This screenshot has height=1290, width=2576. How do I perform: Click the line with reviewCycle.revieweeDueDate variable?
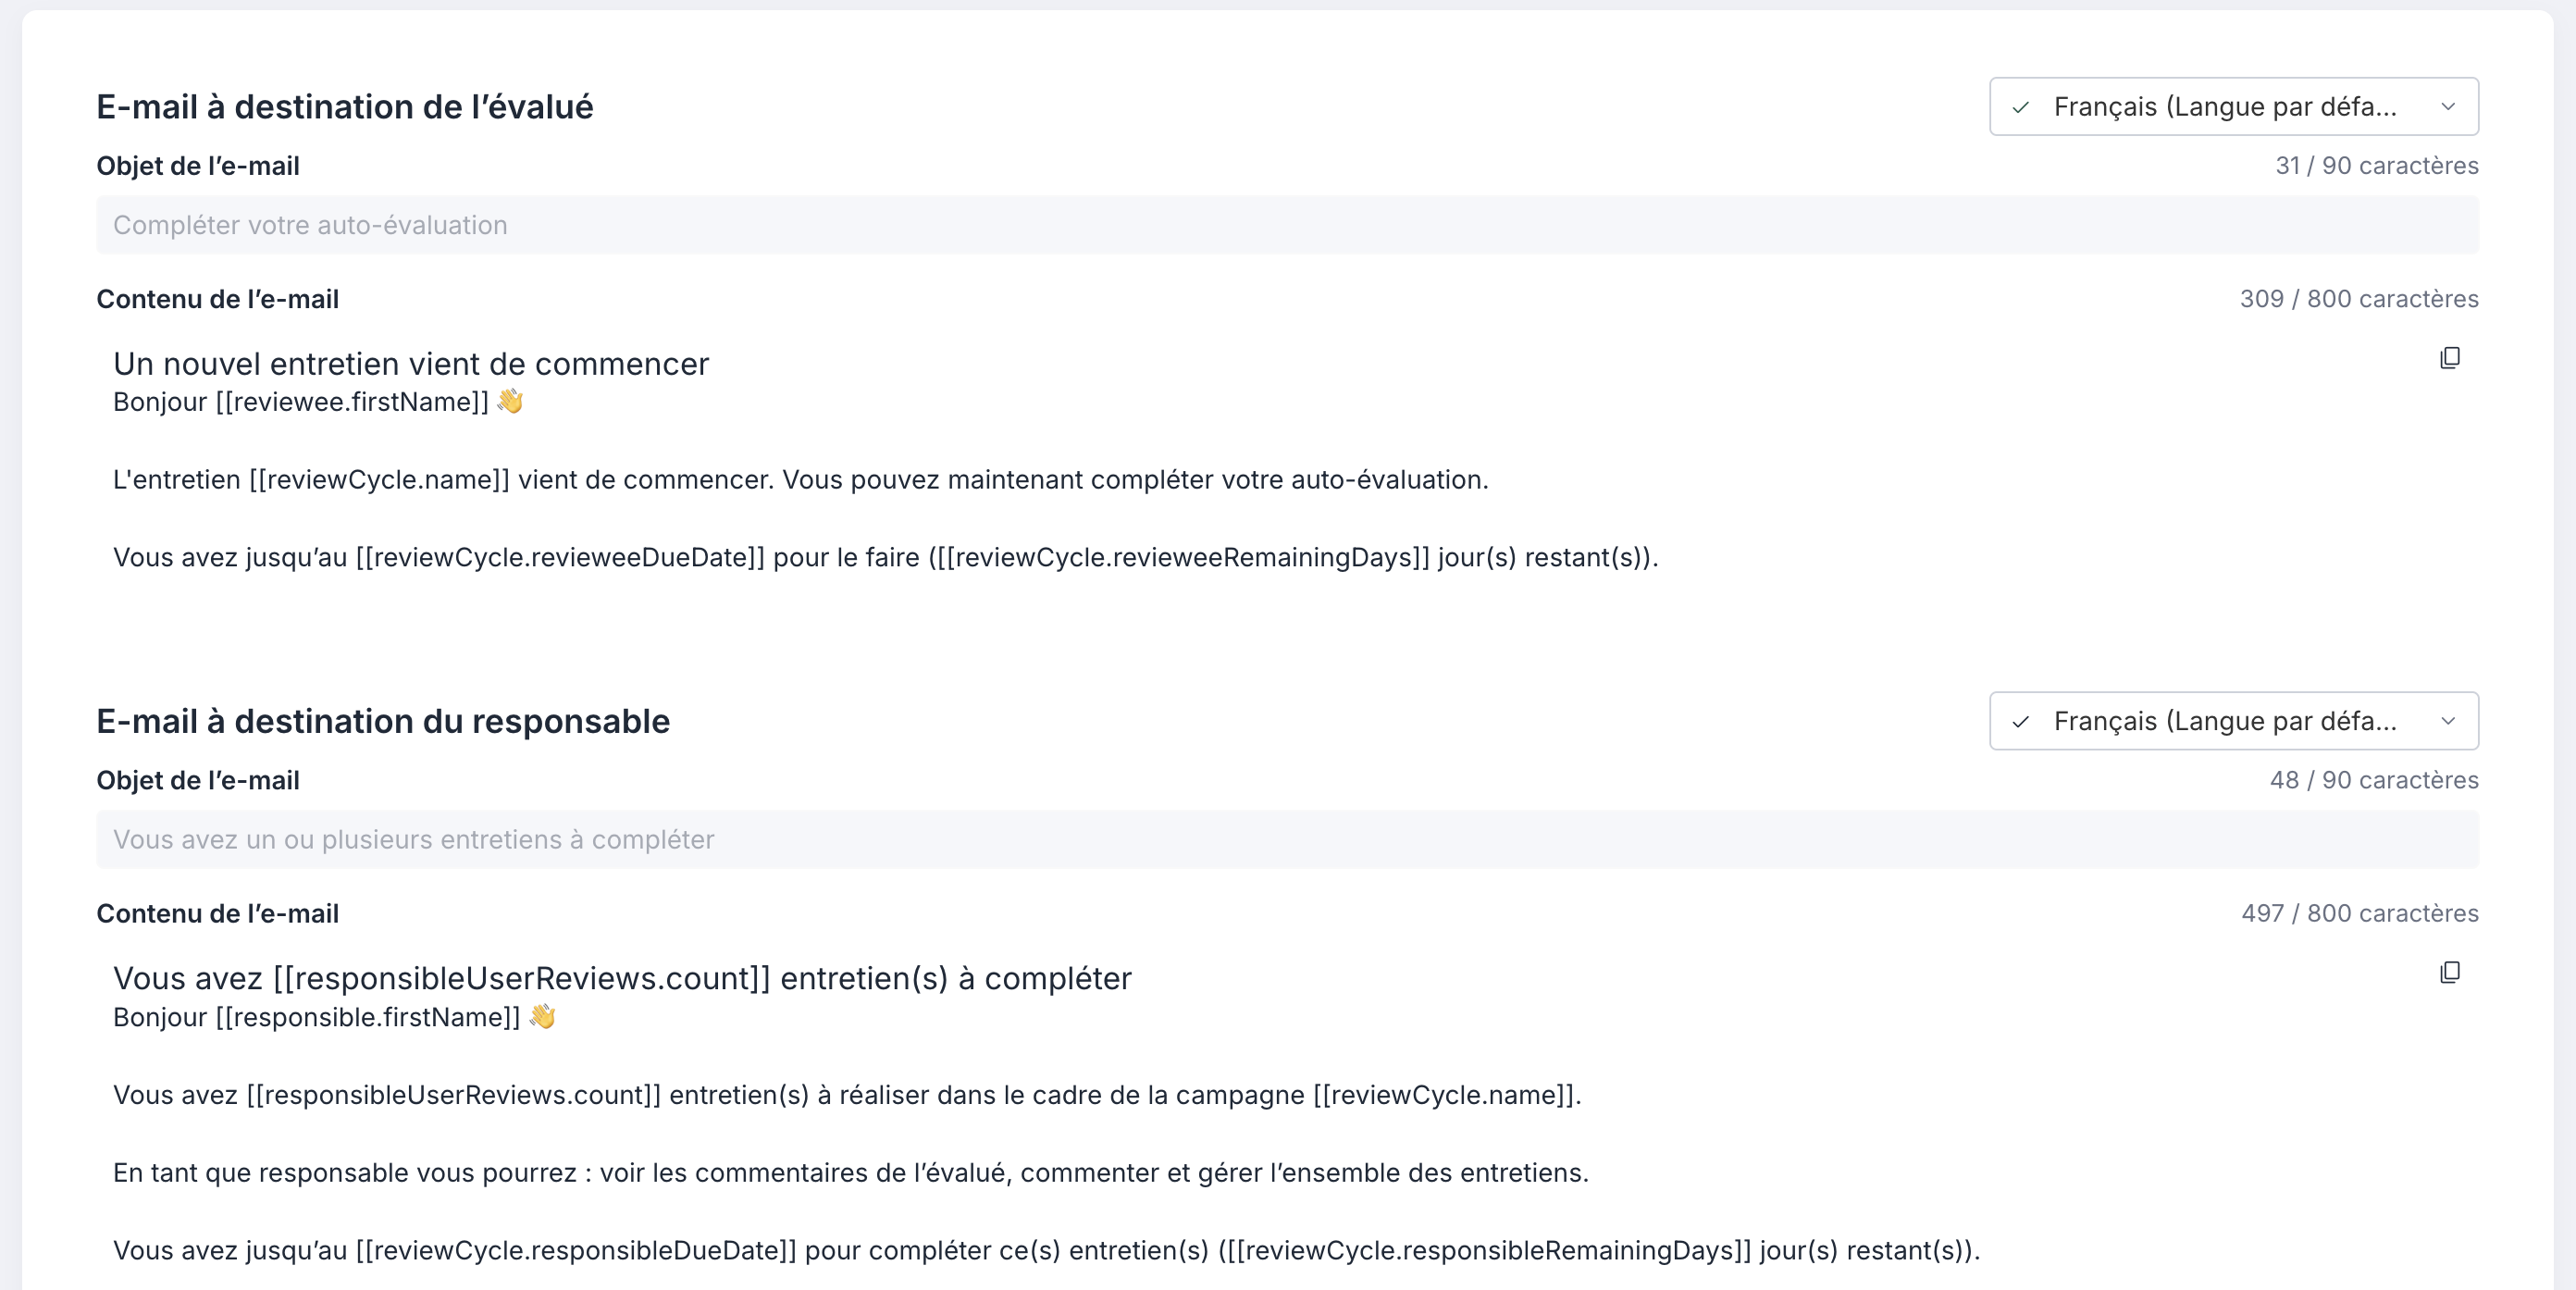[x=885, y=557]
